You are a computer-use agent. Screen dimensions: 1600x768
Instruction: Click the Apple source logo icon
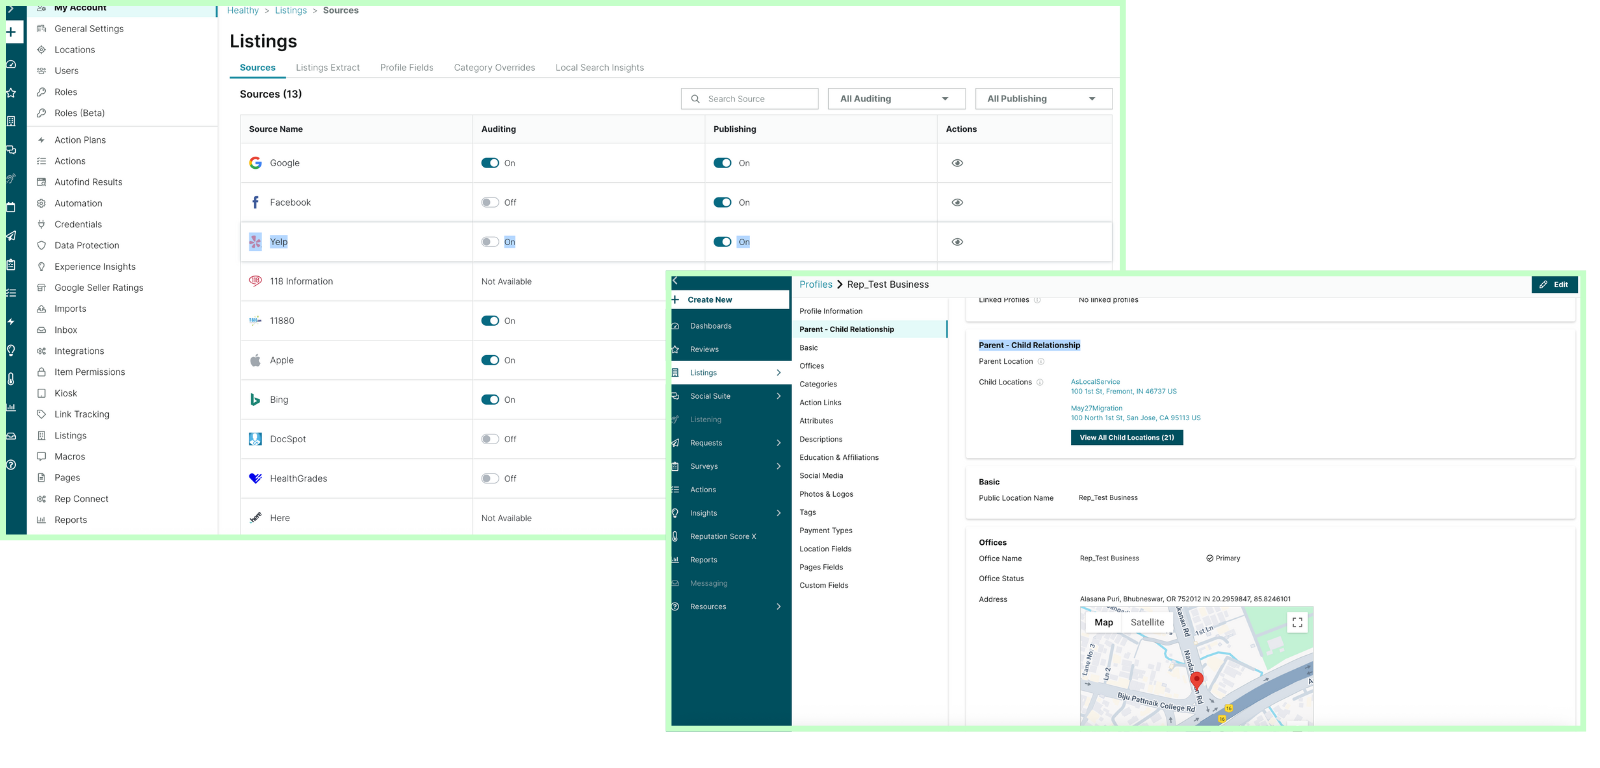click(255, 360)
